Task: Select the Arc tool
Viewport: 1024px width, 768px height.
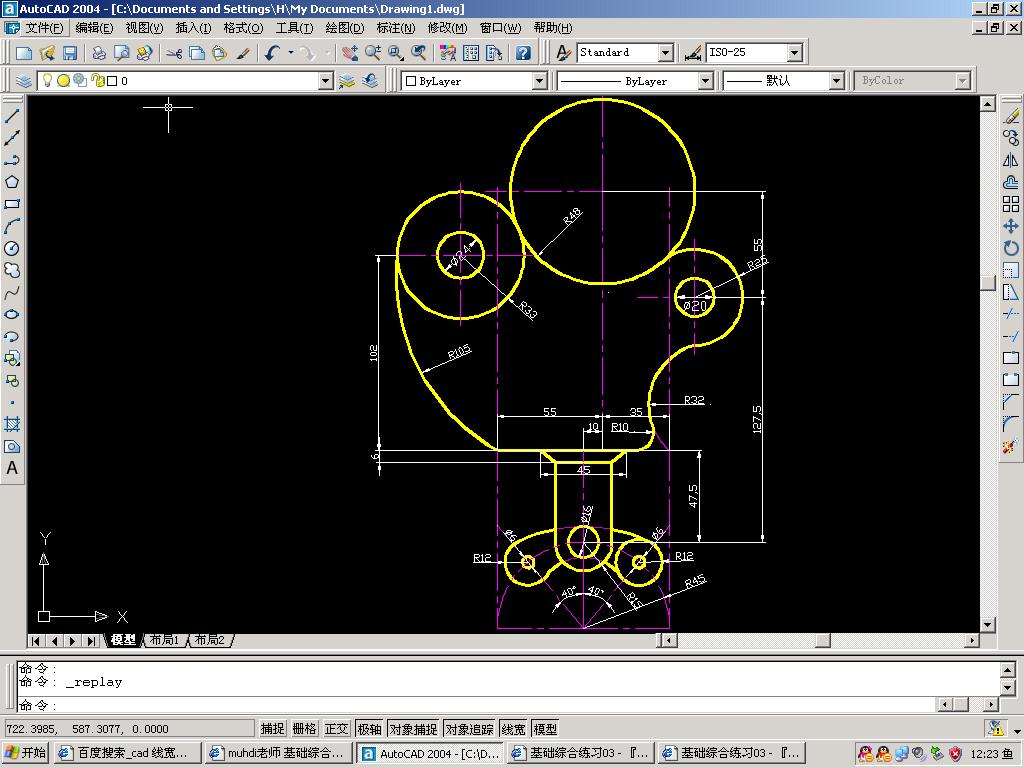Action: (12, 226)
